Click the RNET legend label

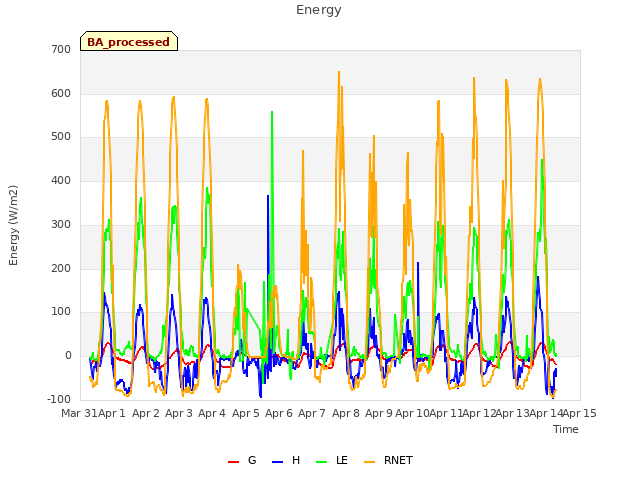[398, 460]
